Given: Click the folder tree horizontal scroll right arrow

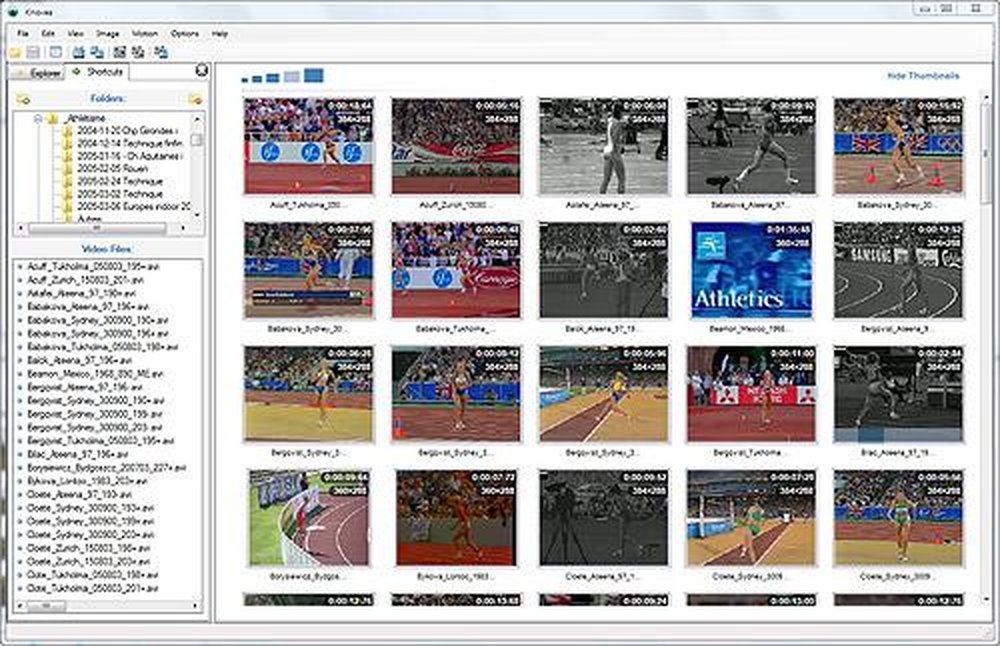Looking at the screenshot, I should tap(184, 228).
